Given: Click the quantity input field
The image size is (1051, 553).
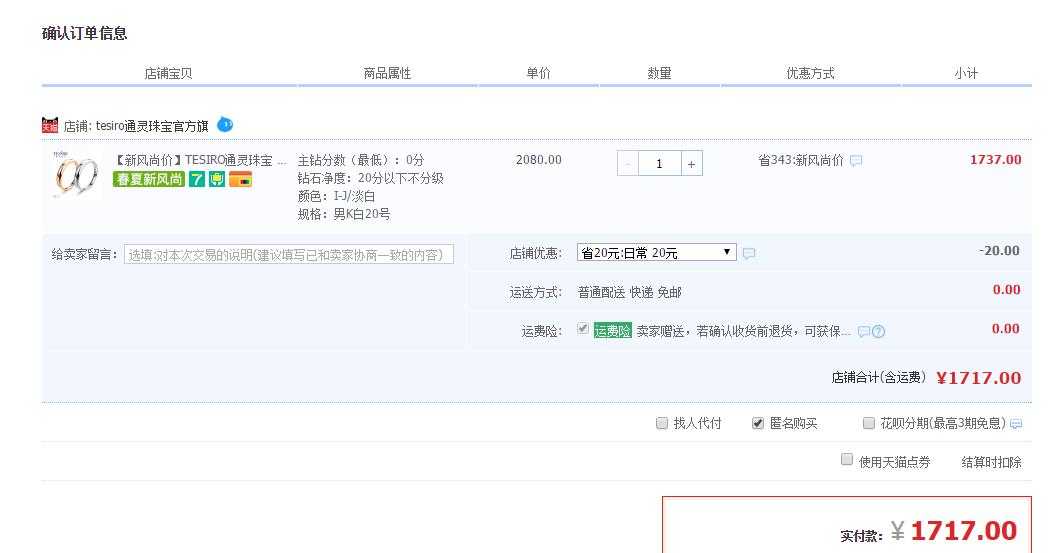Looking at the screenshot, I should click(x=660, y=164).
